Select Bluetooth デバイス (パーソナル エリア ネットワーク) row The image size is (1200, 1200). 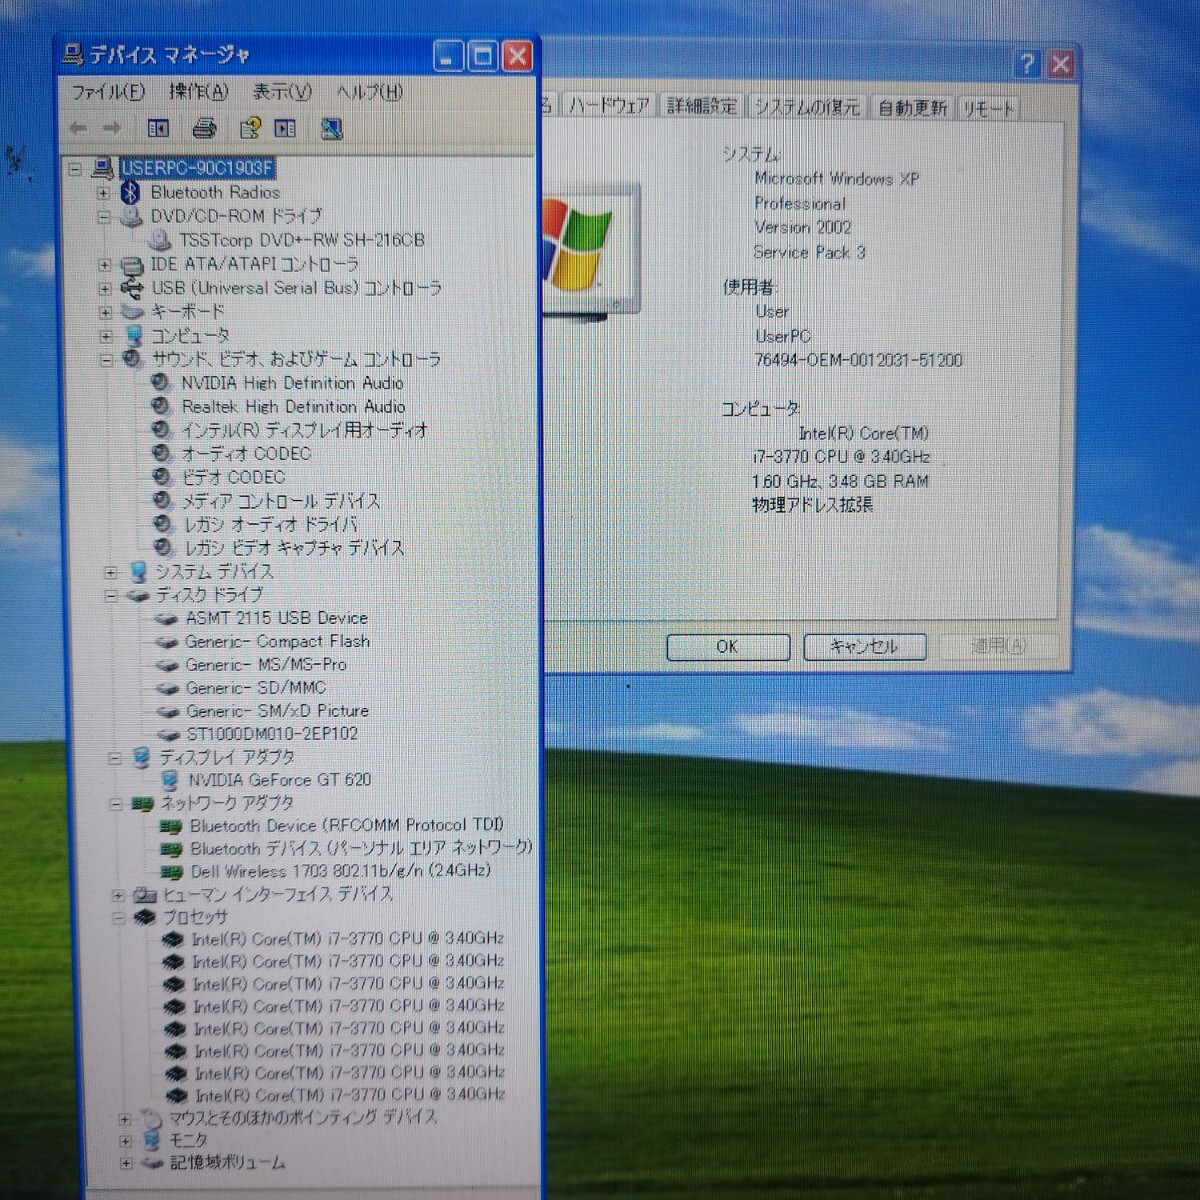(361, 848)
